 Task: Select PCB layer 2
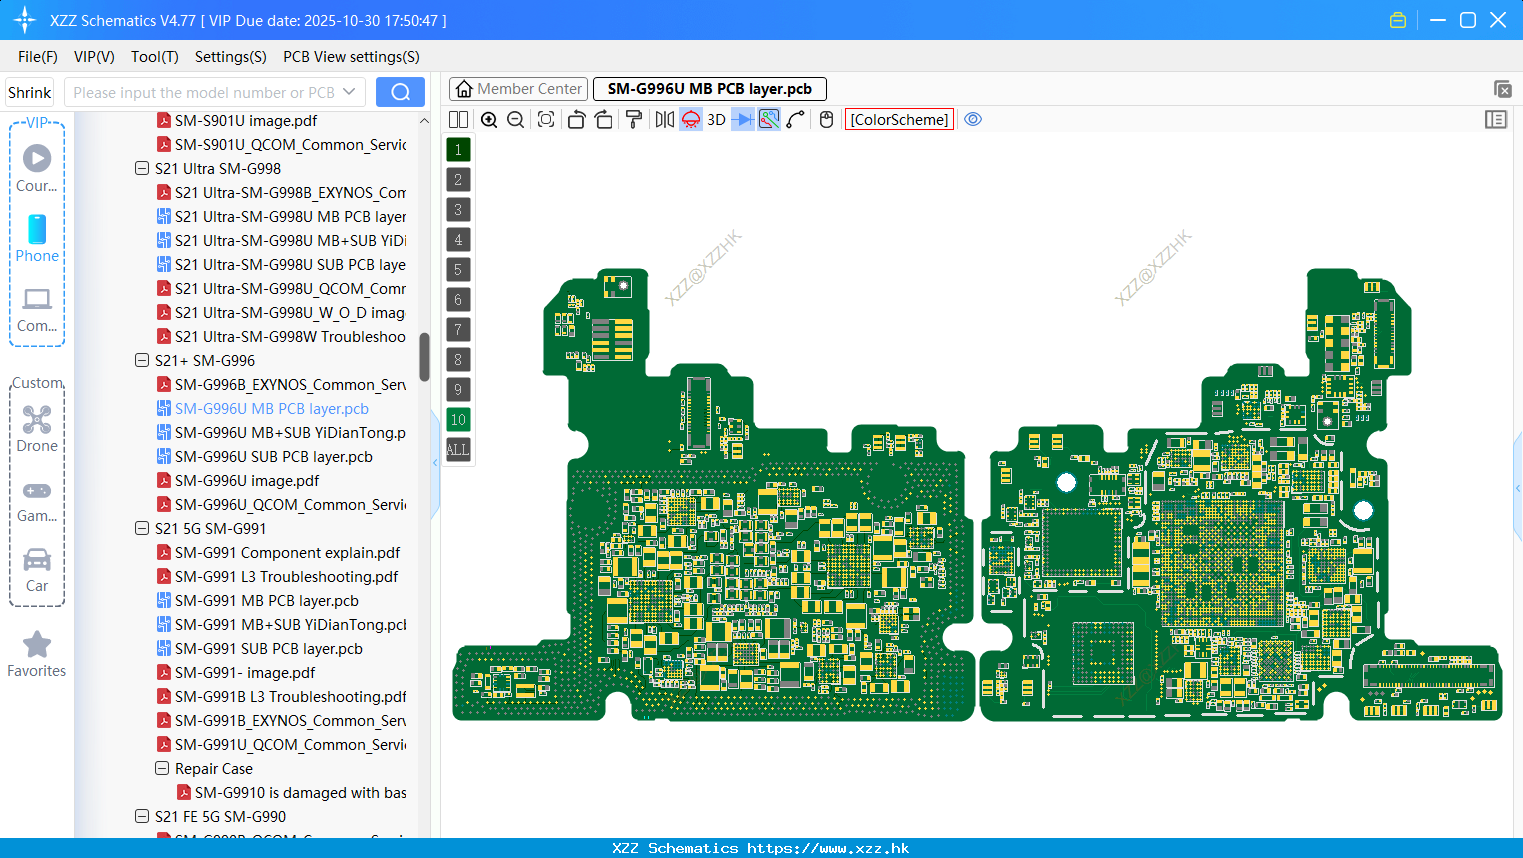point(458,179)
